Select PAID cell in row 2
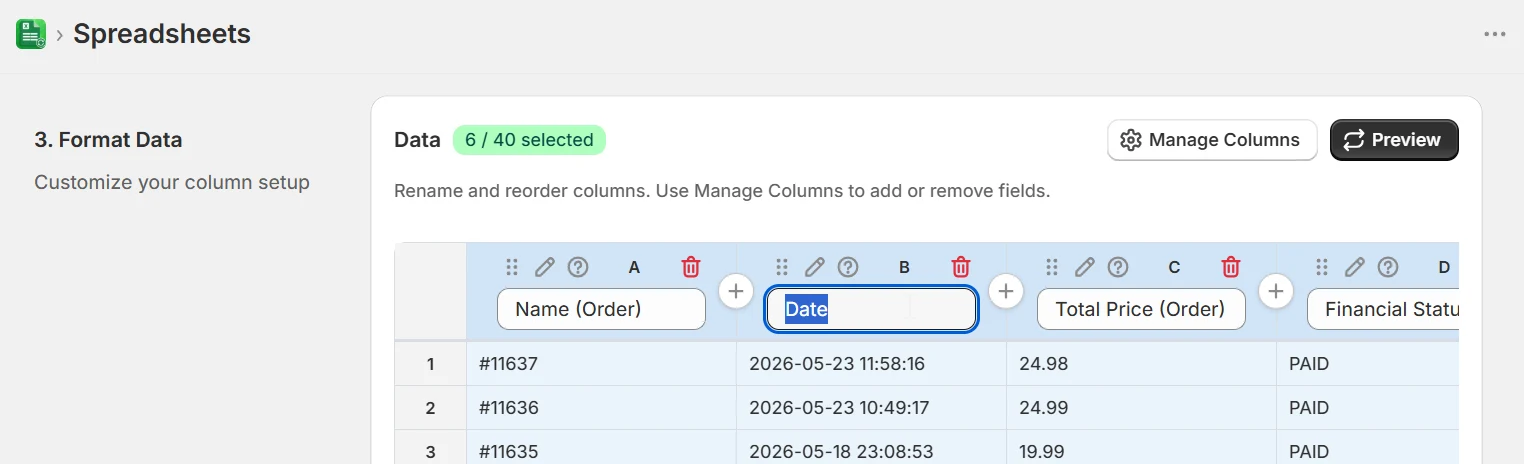Screen dimensions: 1524x464 [1368, 408]
